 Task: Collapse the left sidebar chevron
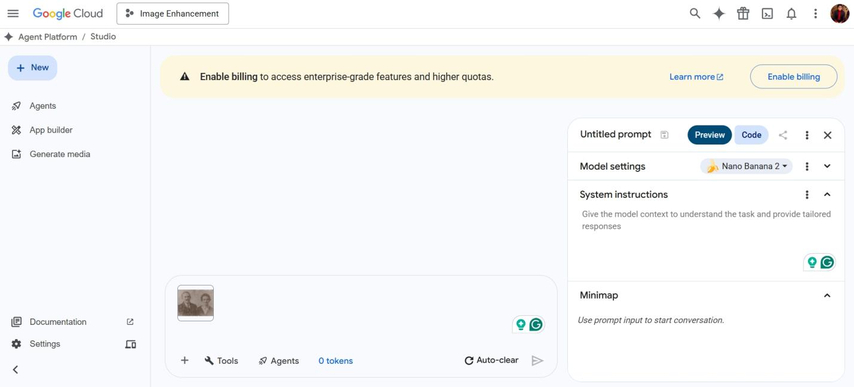[15, 370]
